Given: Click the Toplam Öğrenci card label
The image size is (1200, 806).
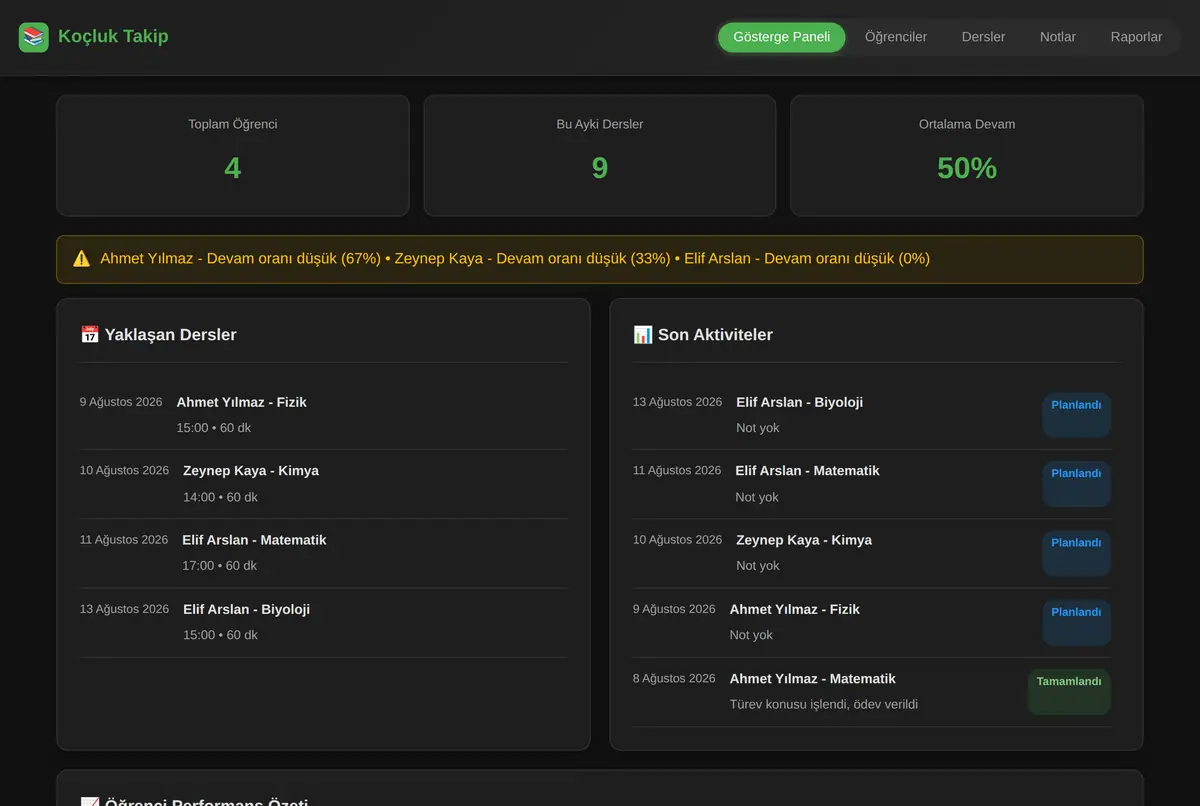Looking at the screenshot, I should click(233, 125).
